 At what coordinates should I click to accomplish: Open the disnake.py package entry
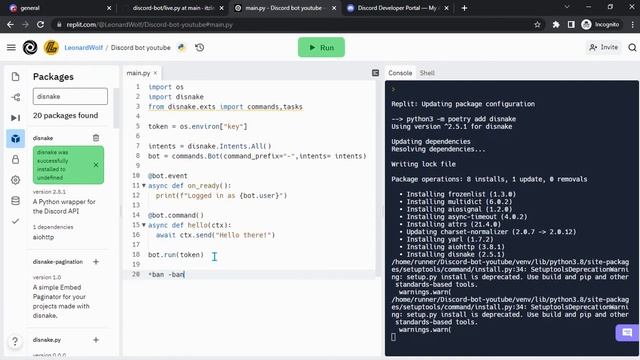click(47, 340)
